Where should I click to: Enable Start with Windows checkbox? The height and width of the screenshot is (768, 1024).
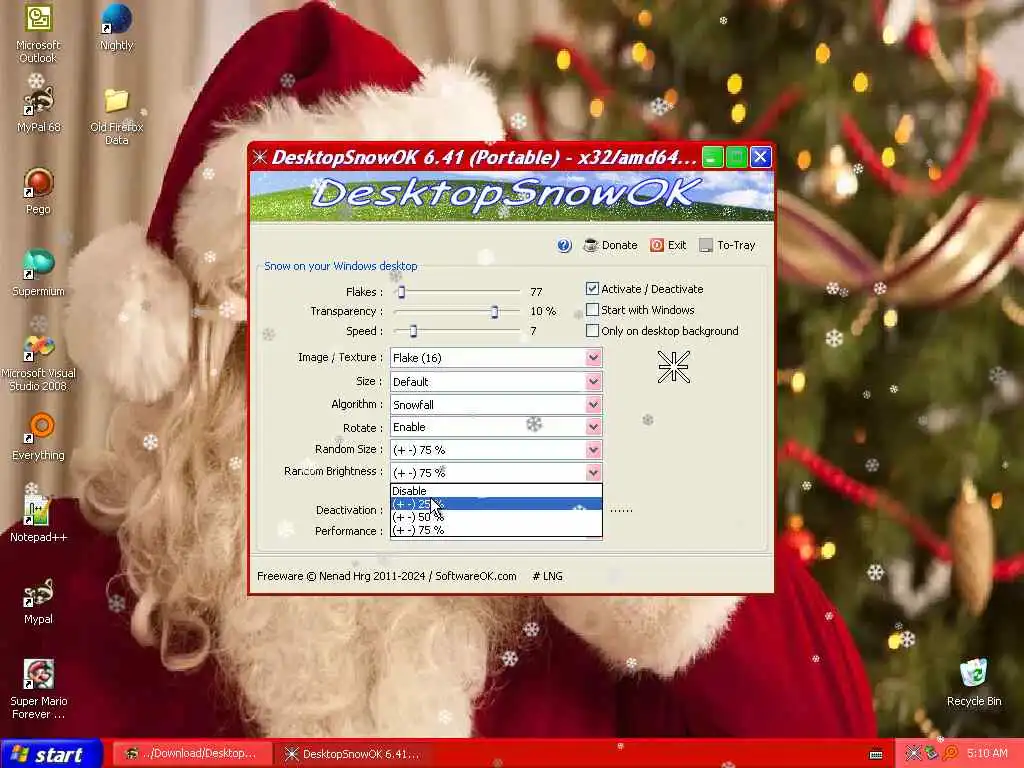592,310
